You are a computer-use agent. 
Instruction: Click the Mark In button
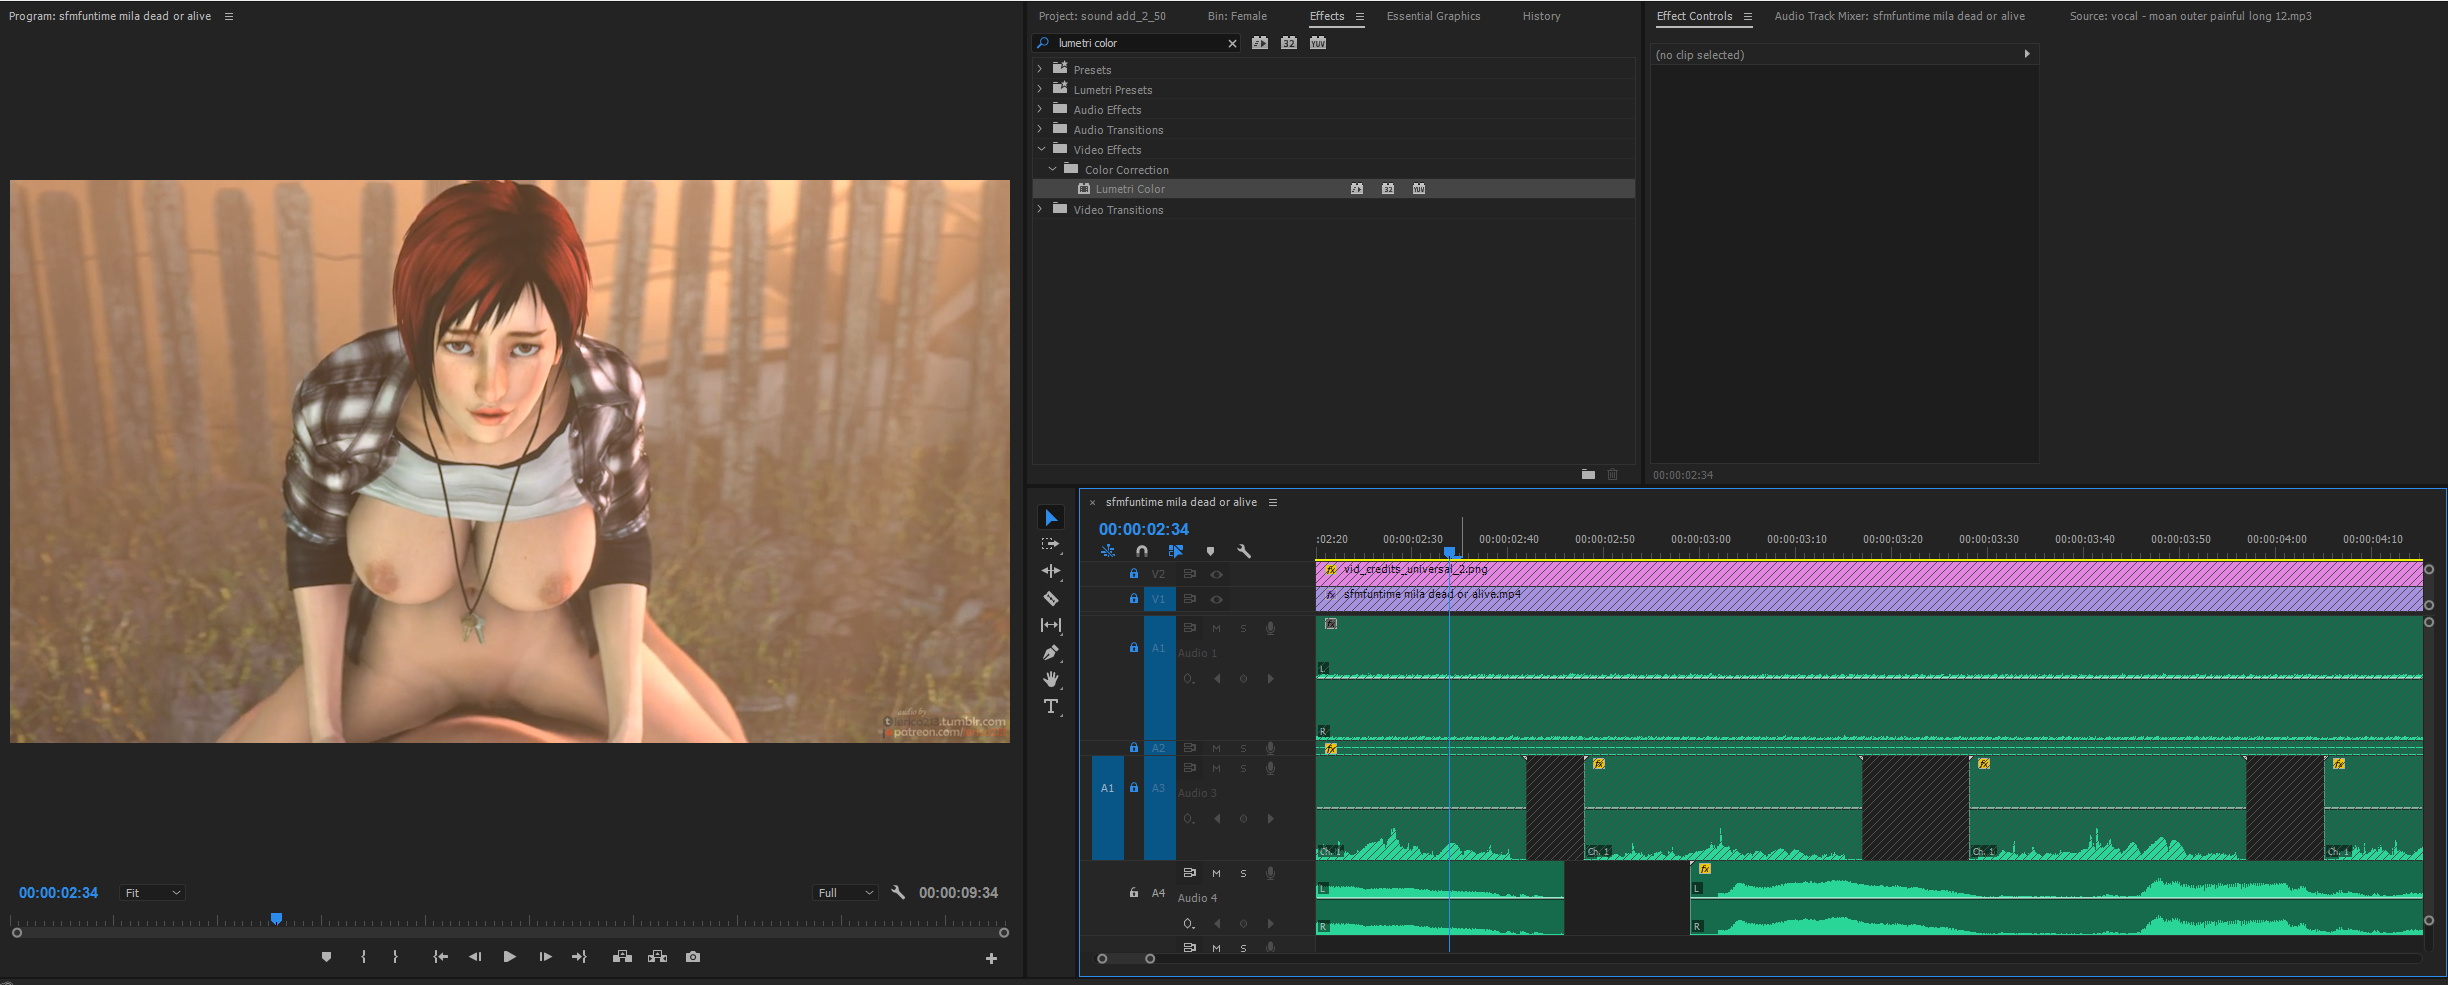click(363, 957)
